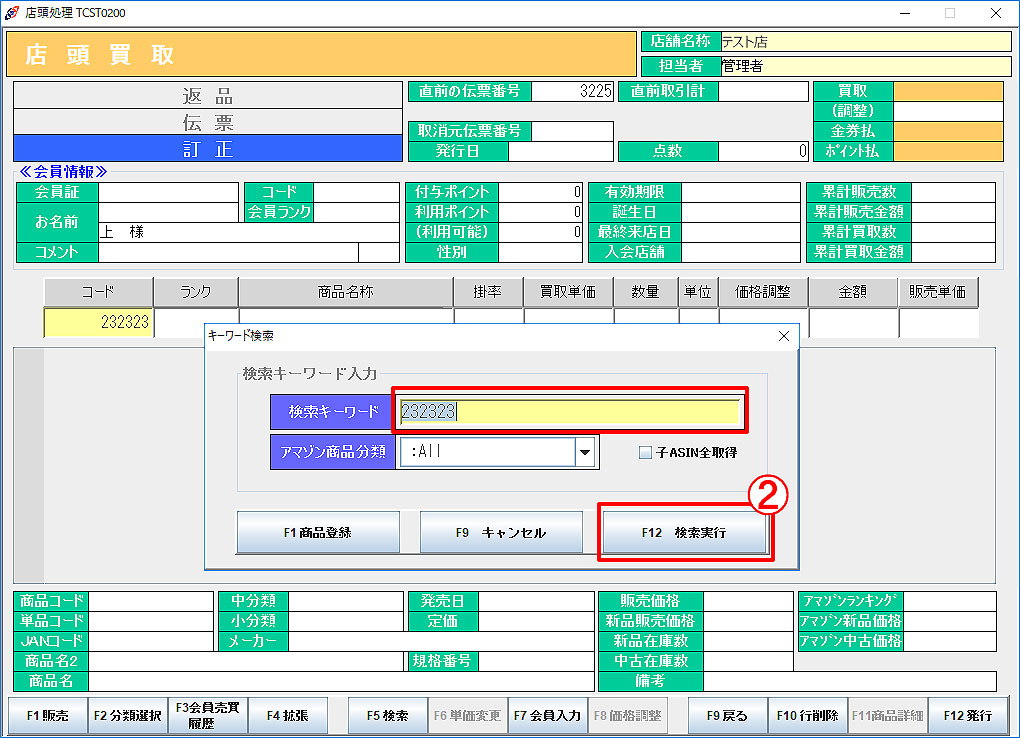Click the F1 商品登録 button
This screenshot has height=738, width=1020.
318,533
